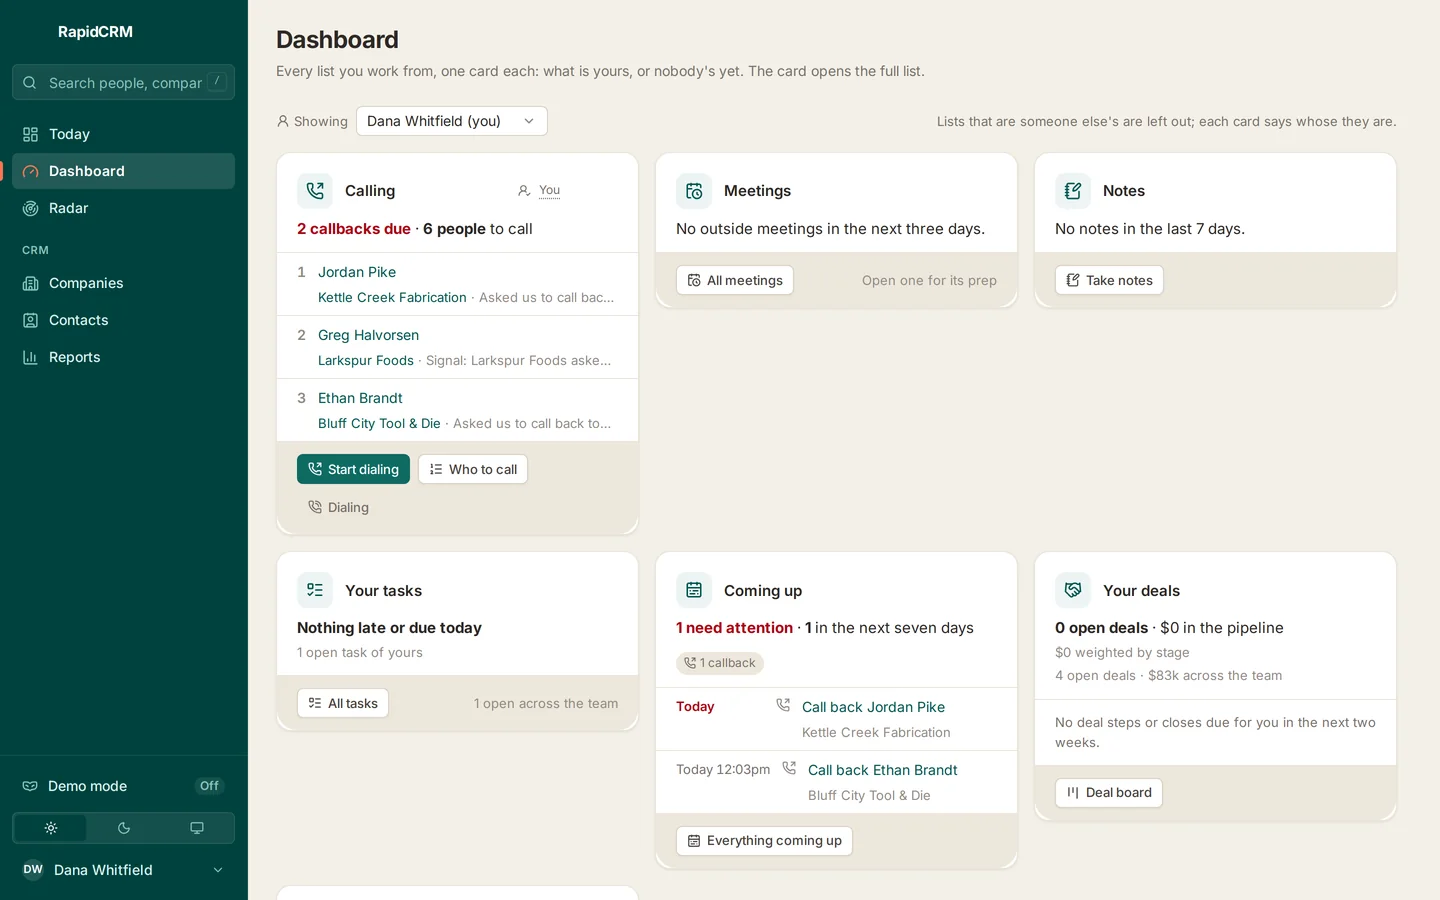This screenshot has width=1440, height=900.
Task: Click the Coming up card calendar icon
Action: coord(694,590)
